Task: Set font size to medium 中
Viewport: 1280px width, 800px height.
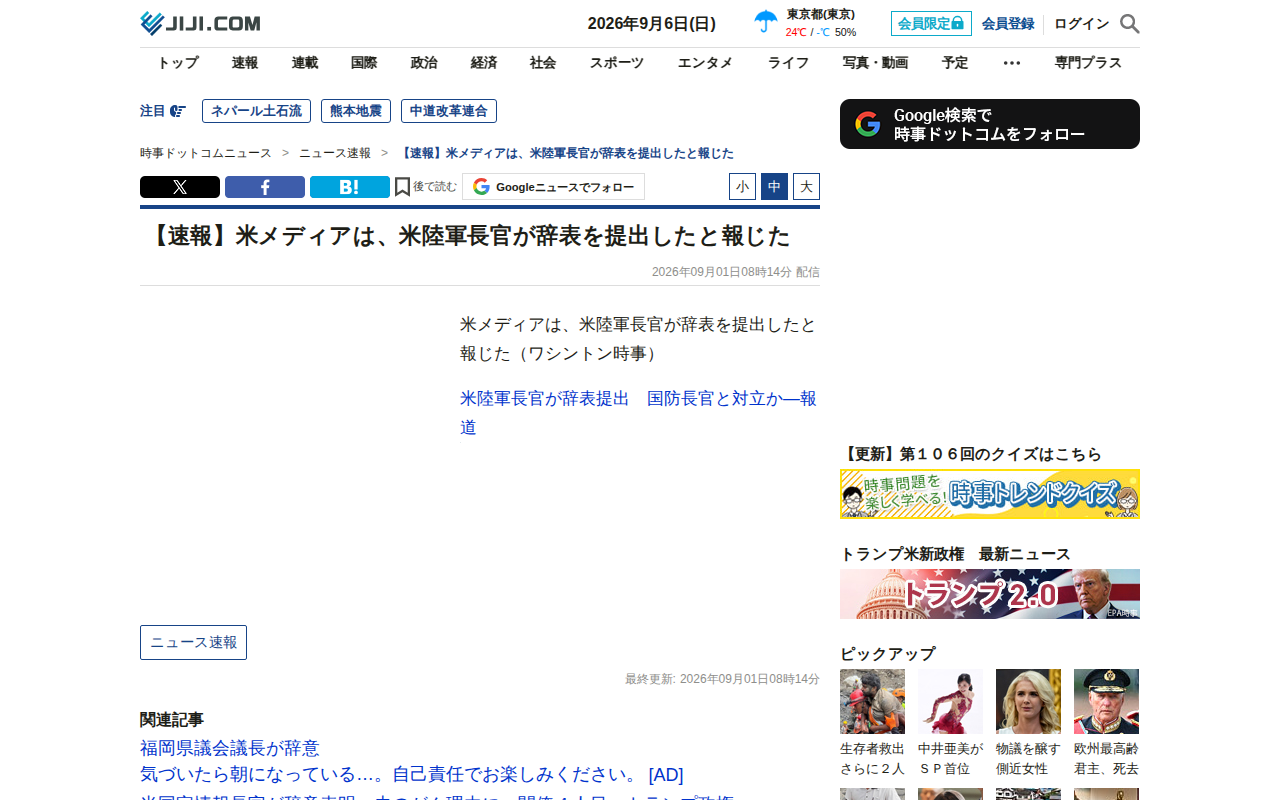Action: tap(774, 187)
